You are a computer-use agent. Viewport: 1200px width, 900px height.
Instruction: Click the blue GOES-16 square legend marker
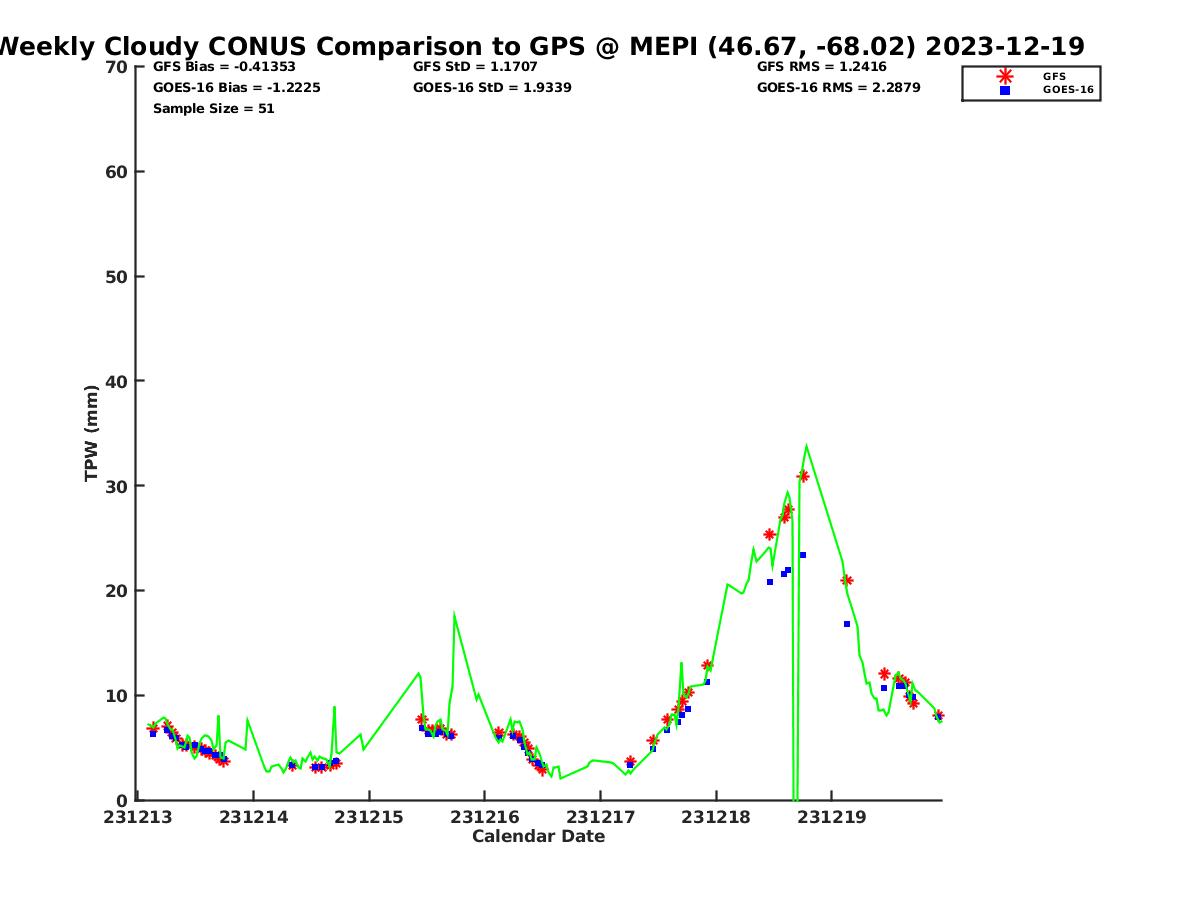pyautogui.click(x=1005, y=90)
